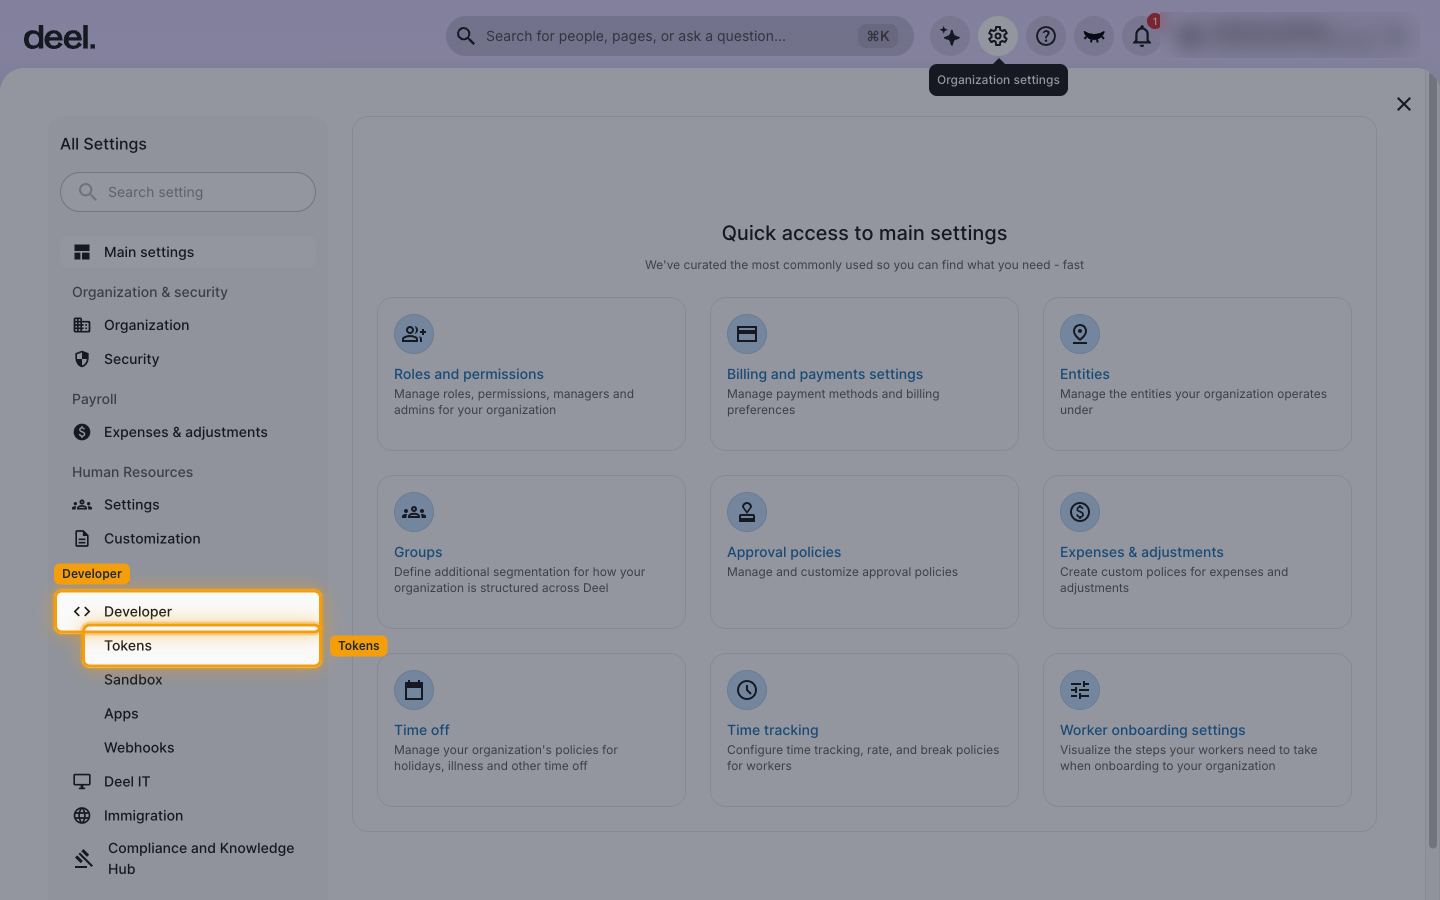The height and width of the screenshot is (900, 1440).
Task: Open Groups link
Action: click(x=418, y=552)
